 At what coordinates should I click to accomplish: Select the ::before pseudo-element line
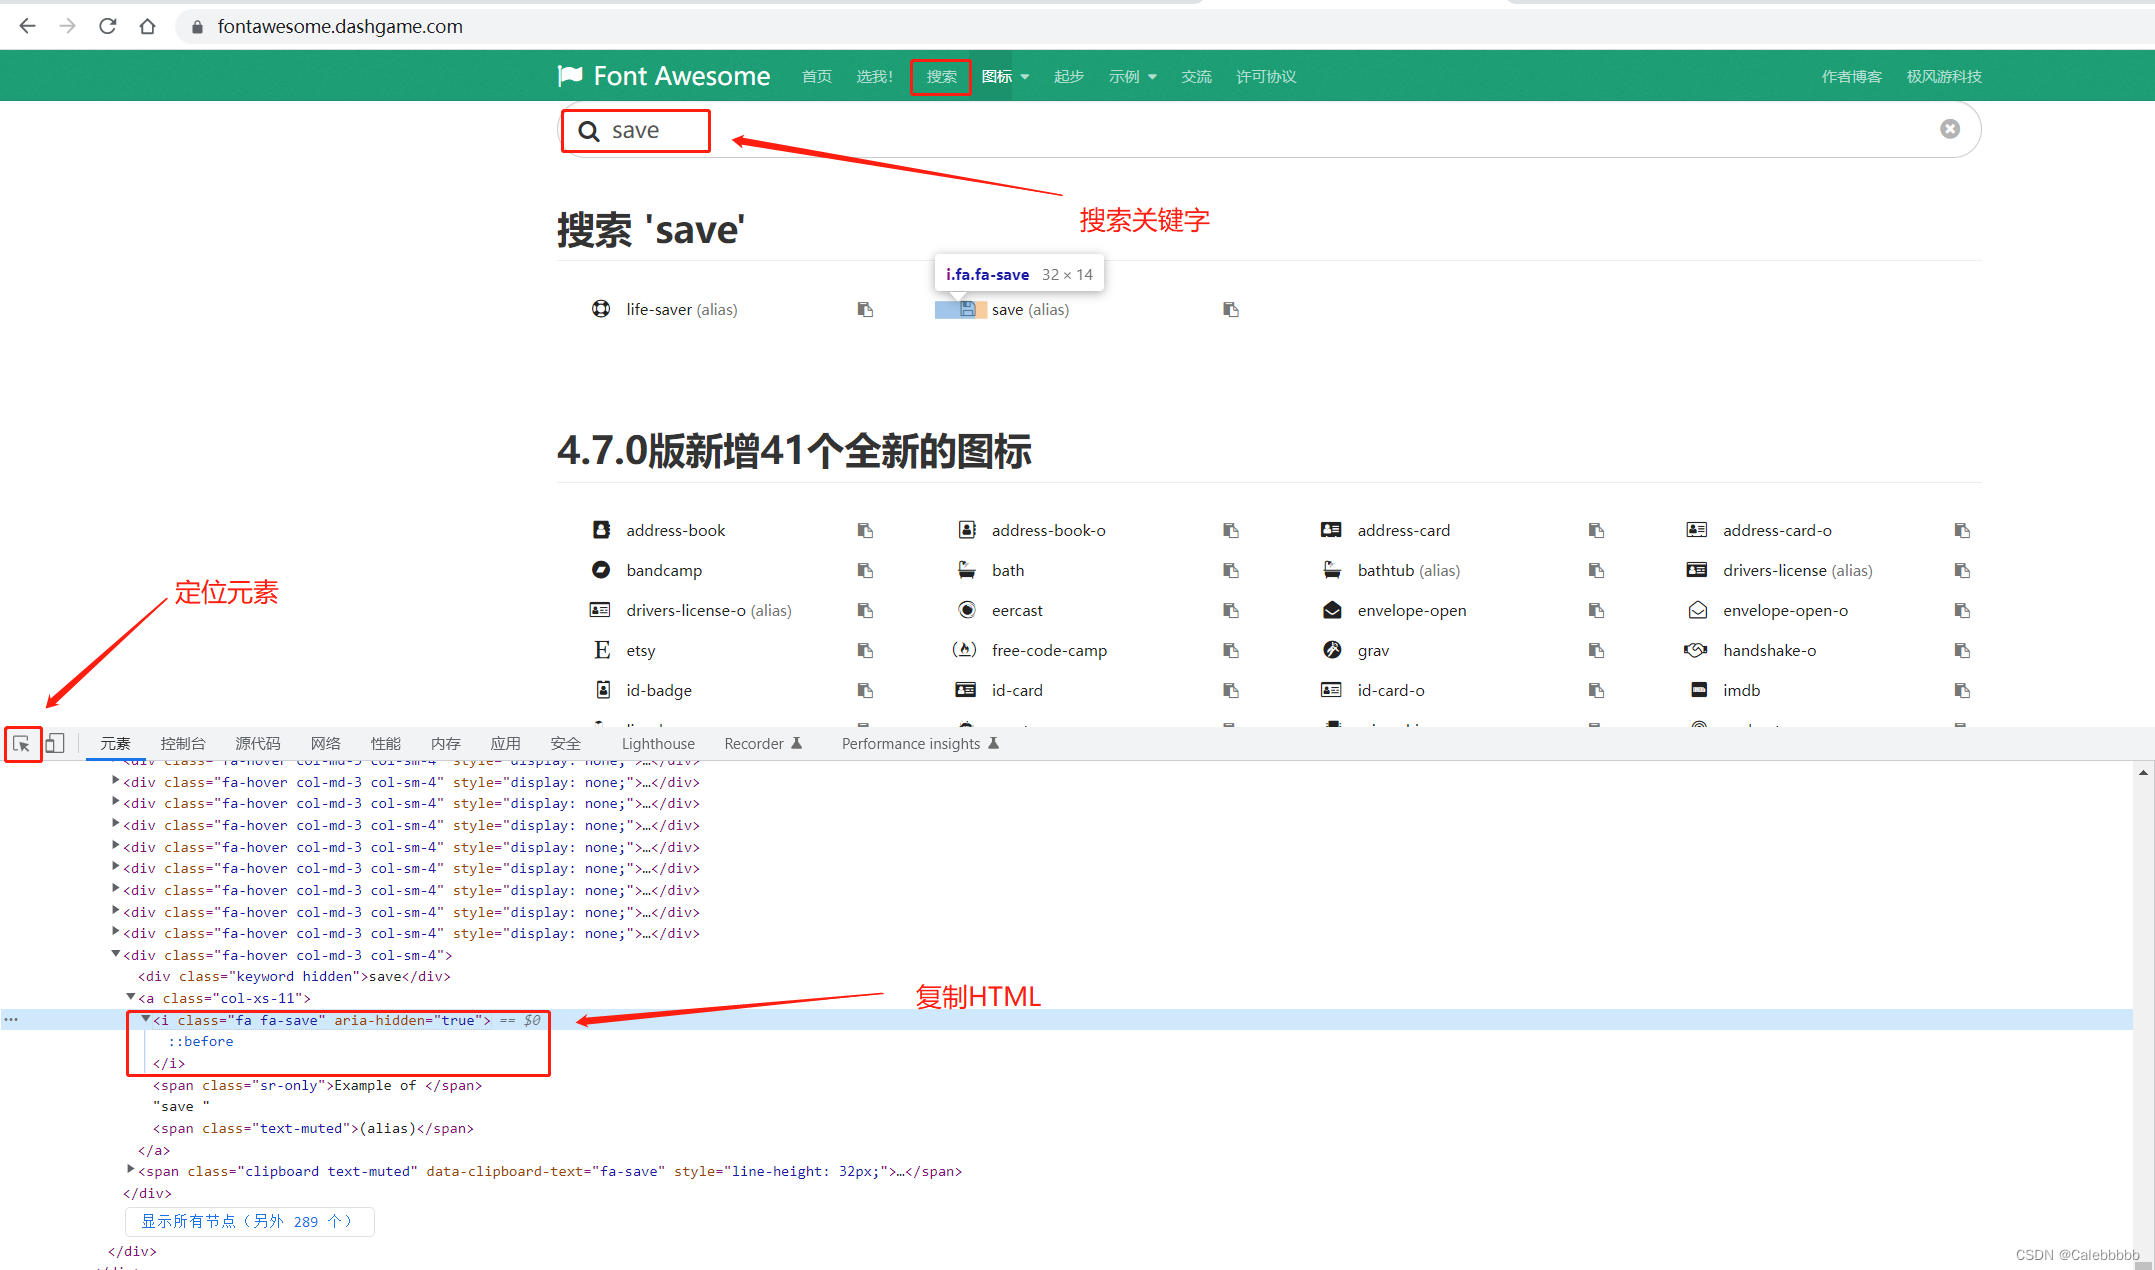pyautogui.click(x=201, y=1041)
